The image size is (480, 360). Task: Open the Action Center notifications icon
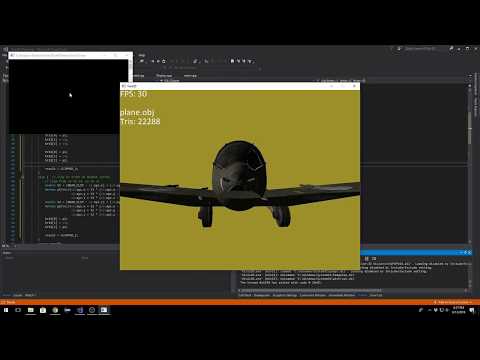coord(472,310)
